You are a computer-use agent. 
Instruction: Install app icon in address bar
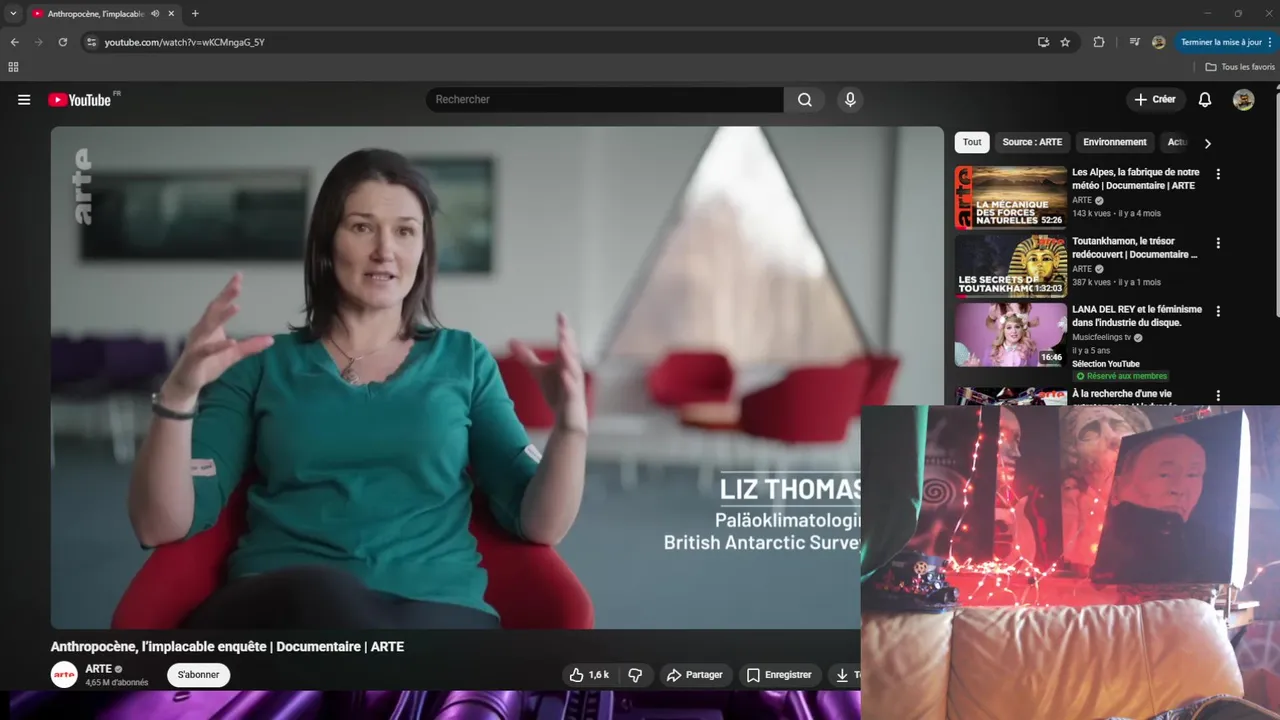point(1043,42)
